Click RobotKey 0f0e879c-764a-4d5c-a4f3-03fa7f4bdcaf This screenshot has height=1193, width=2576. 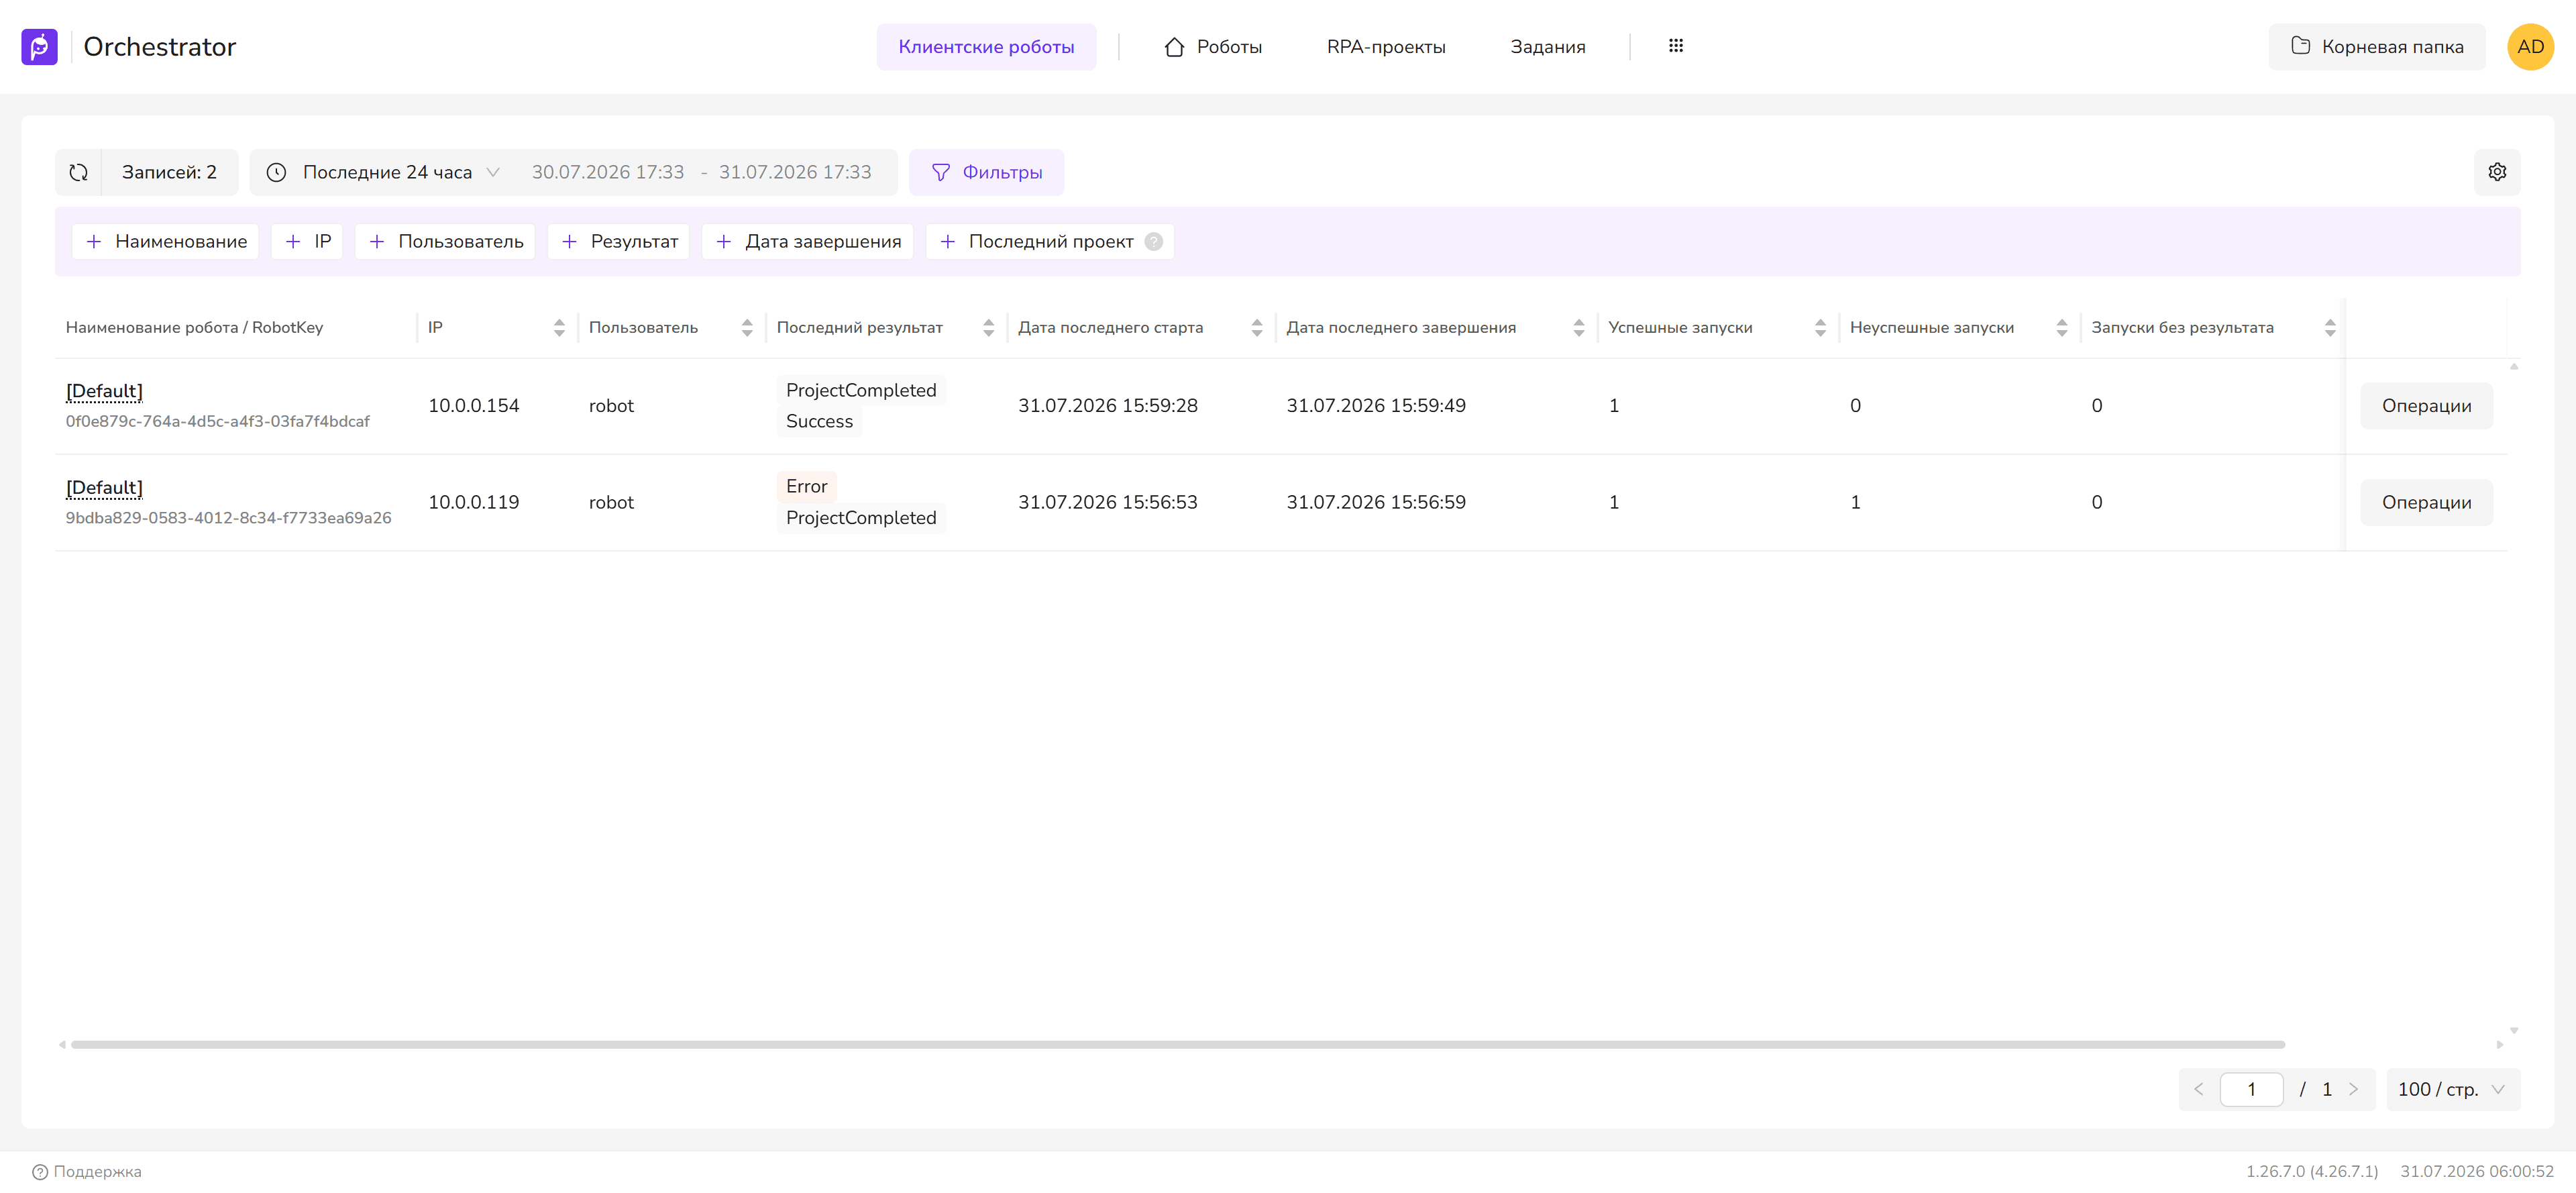[x=218, y=421]
